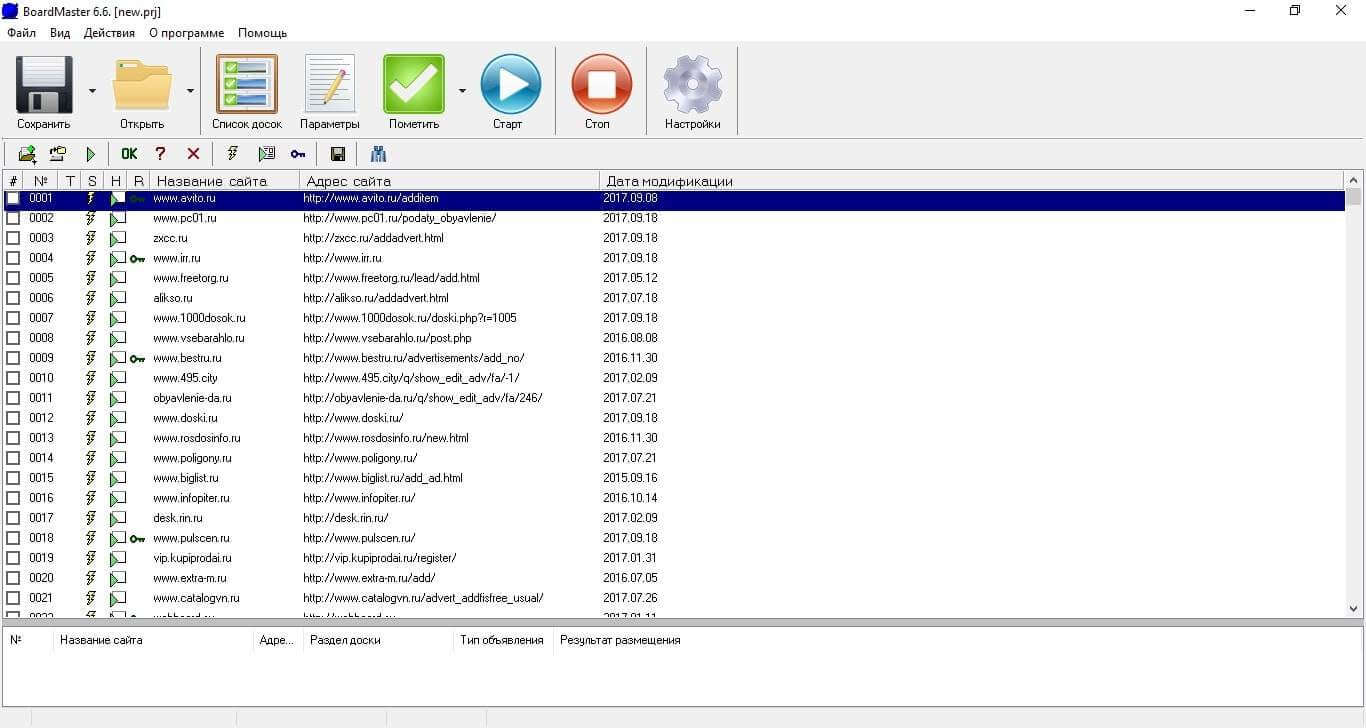Click the small green play triangle toolbar icon
1366x728 pixels.
[91, 154]
